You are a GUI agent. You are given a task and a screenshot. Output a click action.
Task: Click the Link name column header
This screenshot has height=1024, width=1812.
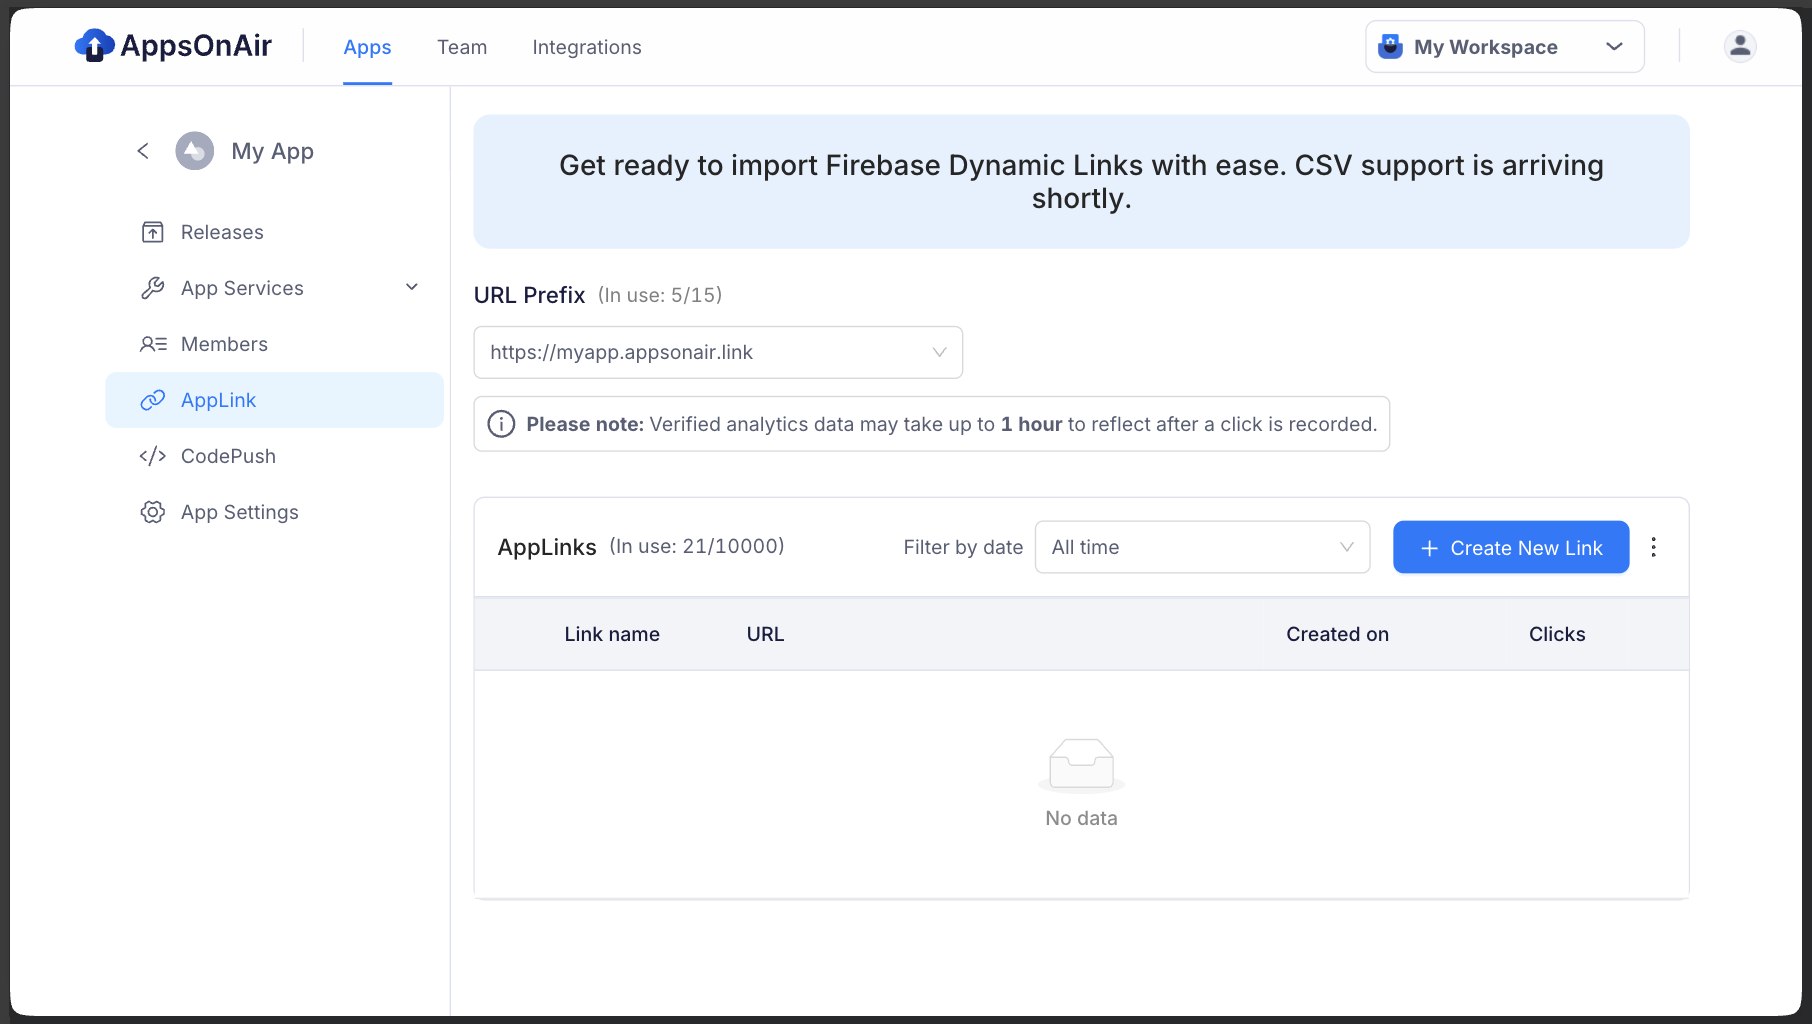[x=612, y=634]
